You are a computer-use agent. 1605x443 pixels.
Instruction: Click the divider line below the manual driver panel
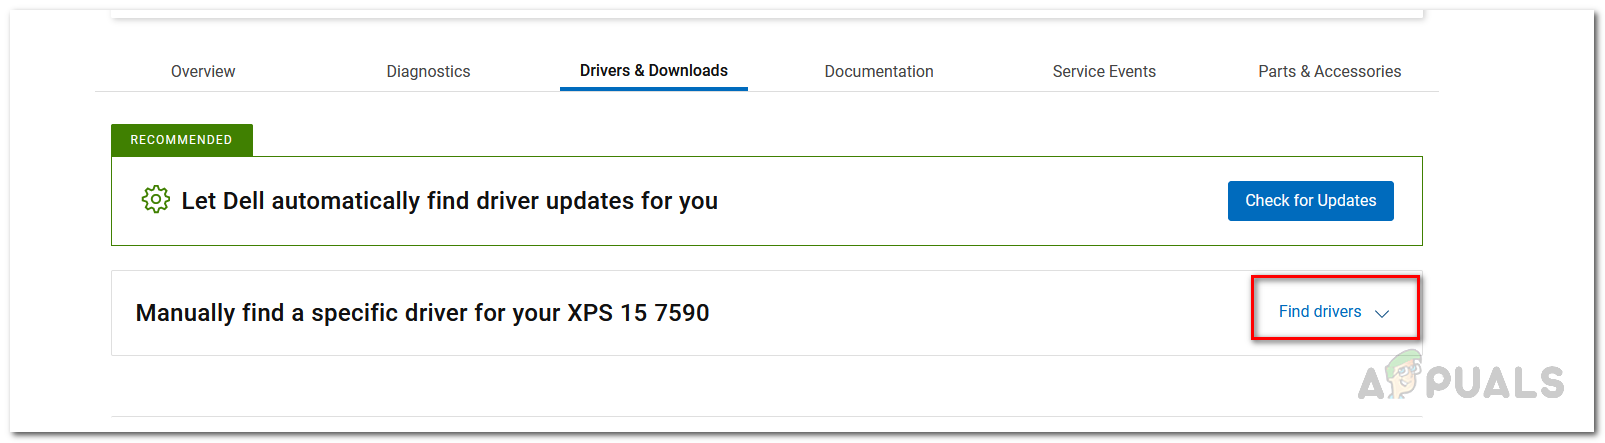coord(766,416)
